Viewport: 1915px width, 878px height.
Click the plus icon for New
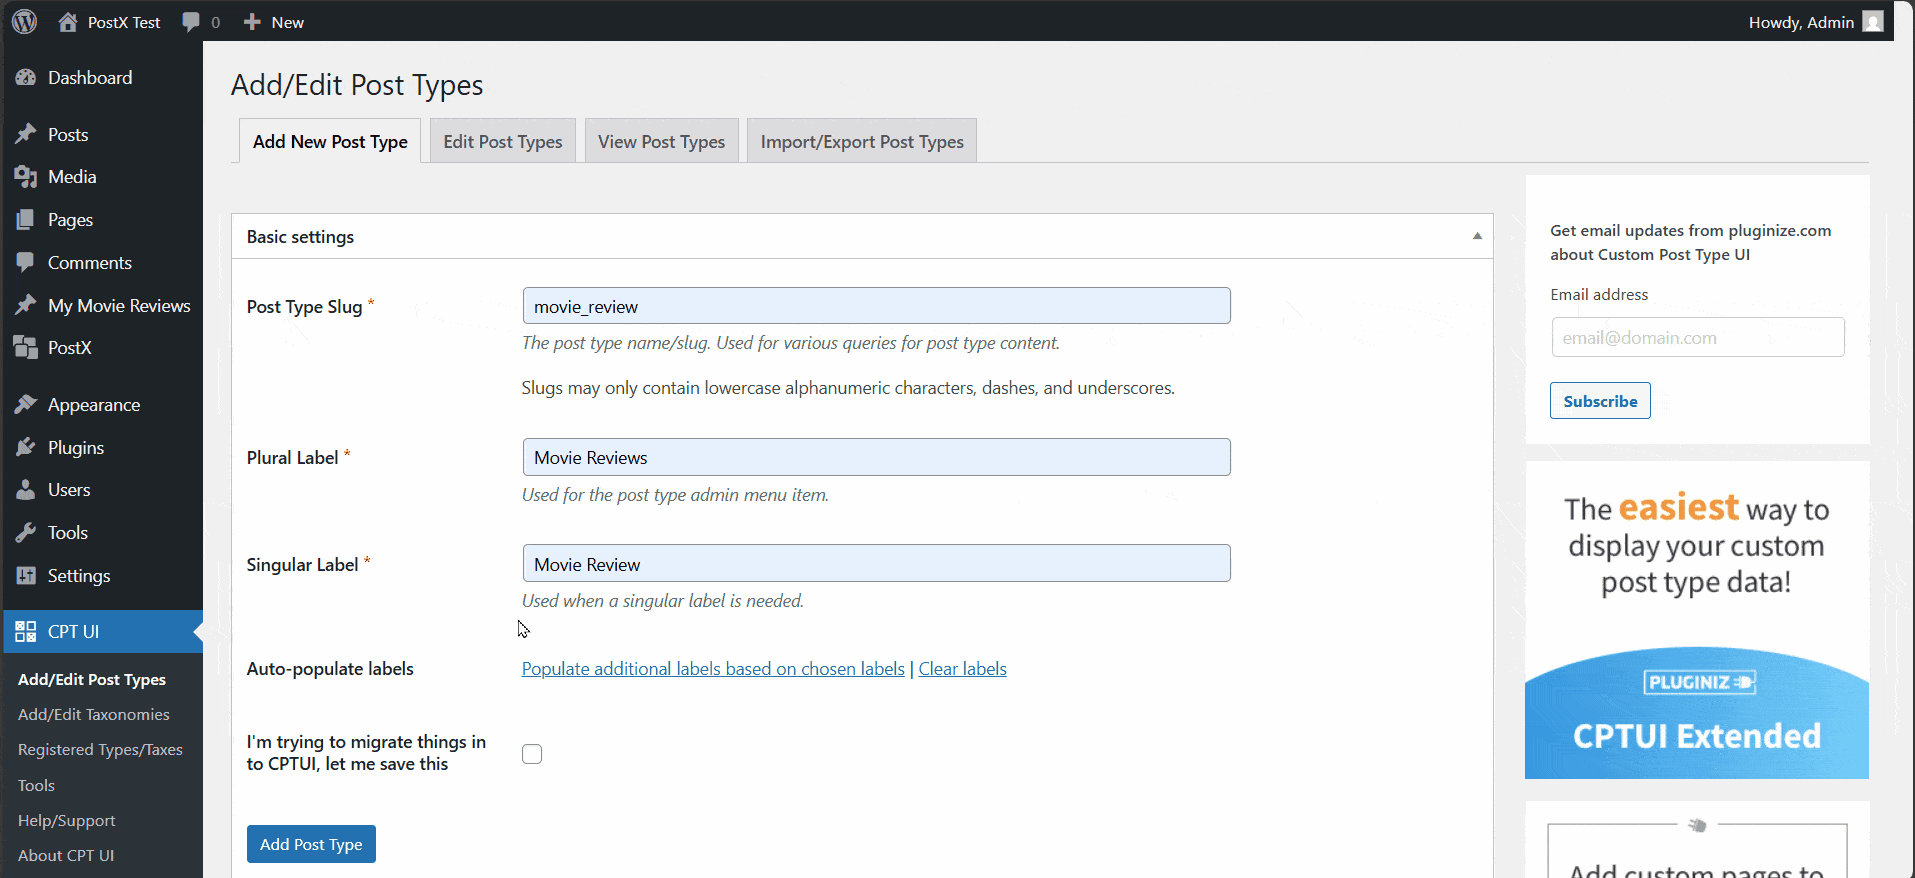(x=252, y=22)
